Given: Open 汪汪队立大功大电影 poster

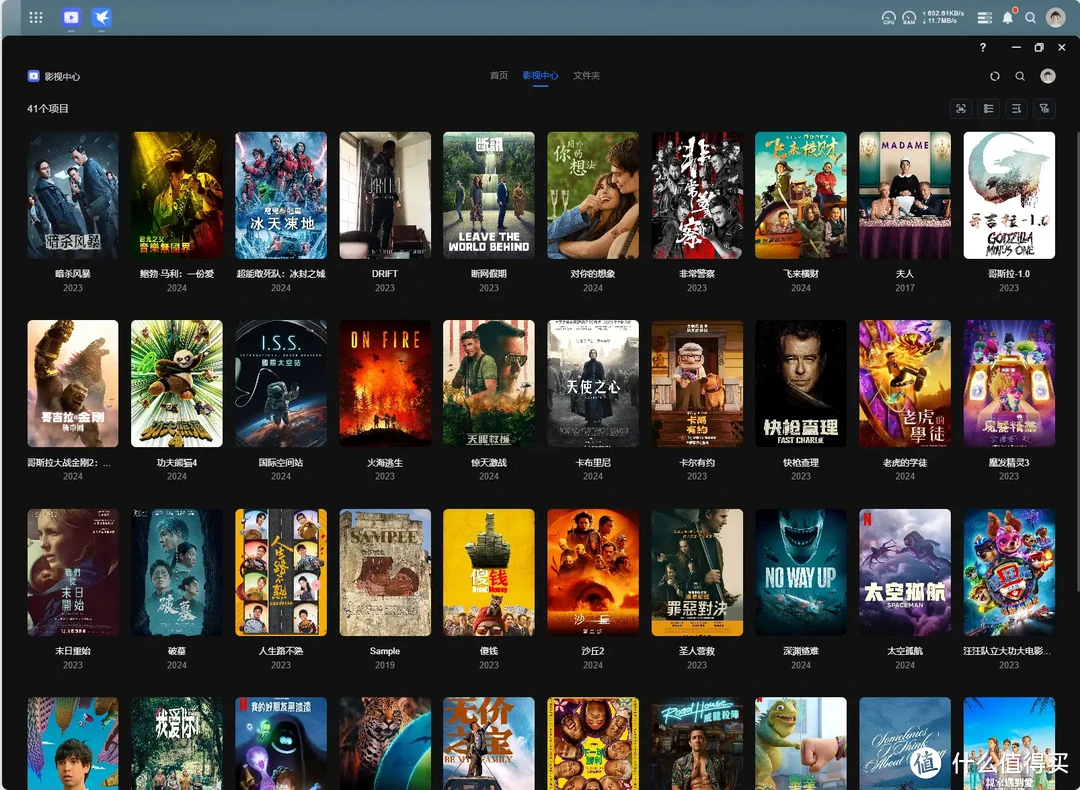Looking at the screenshot, I should (x=1009, y=572).
